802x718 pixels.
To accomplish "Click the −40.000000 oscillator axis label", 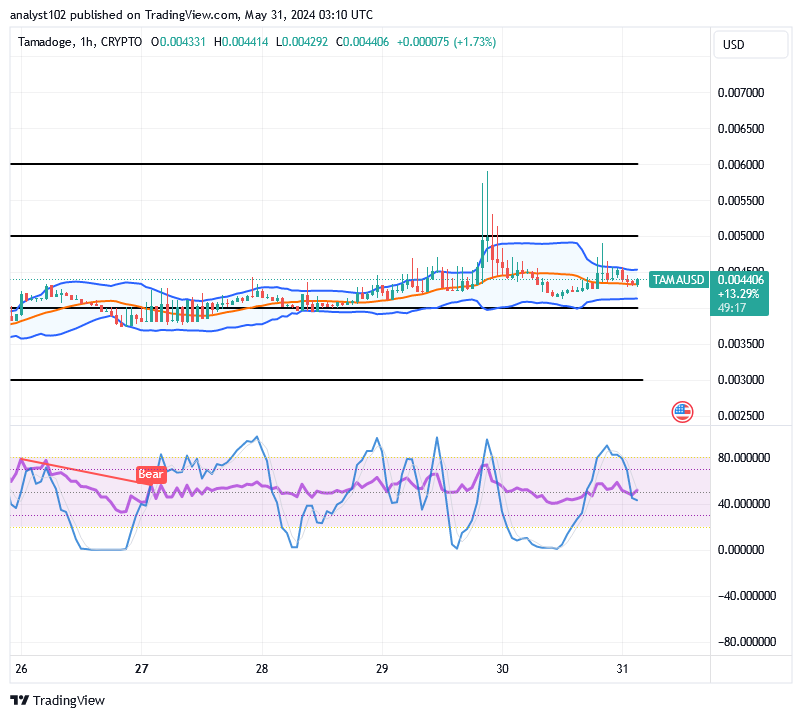I will click(747, 596).
